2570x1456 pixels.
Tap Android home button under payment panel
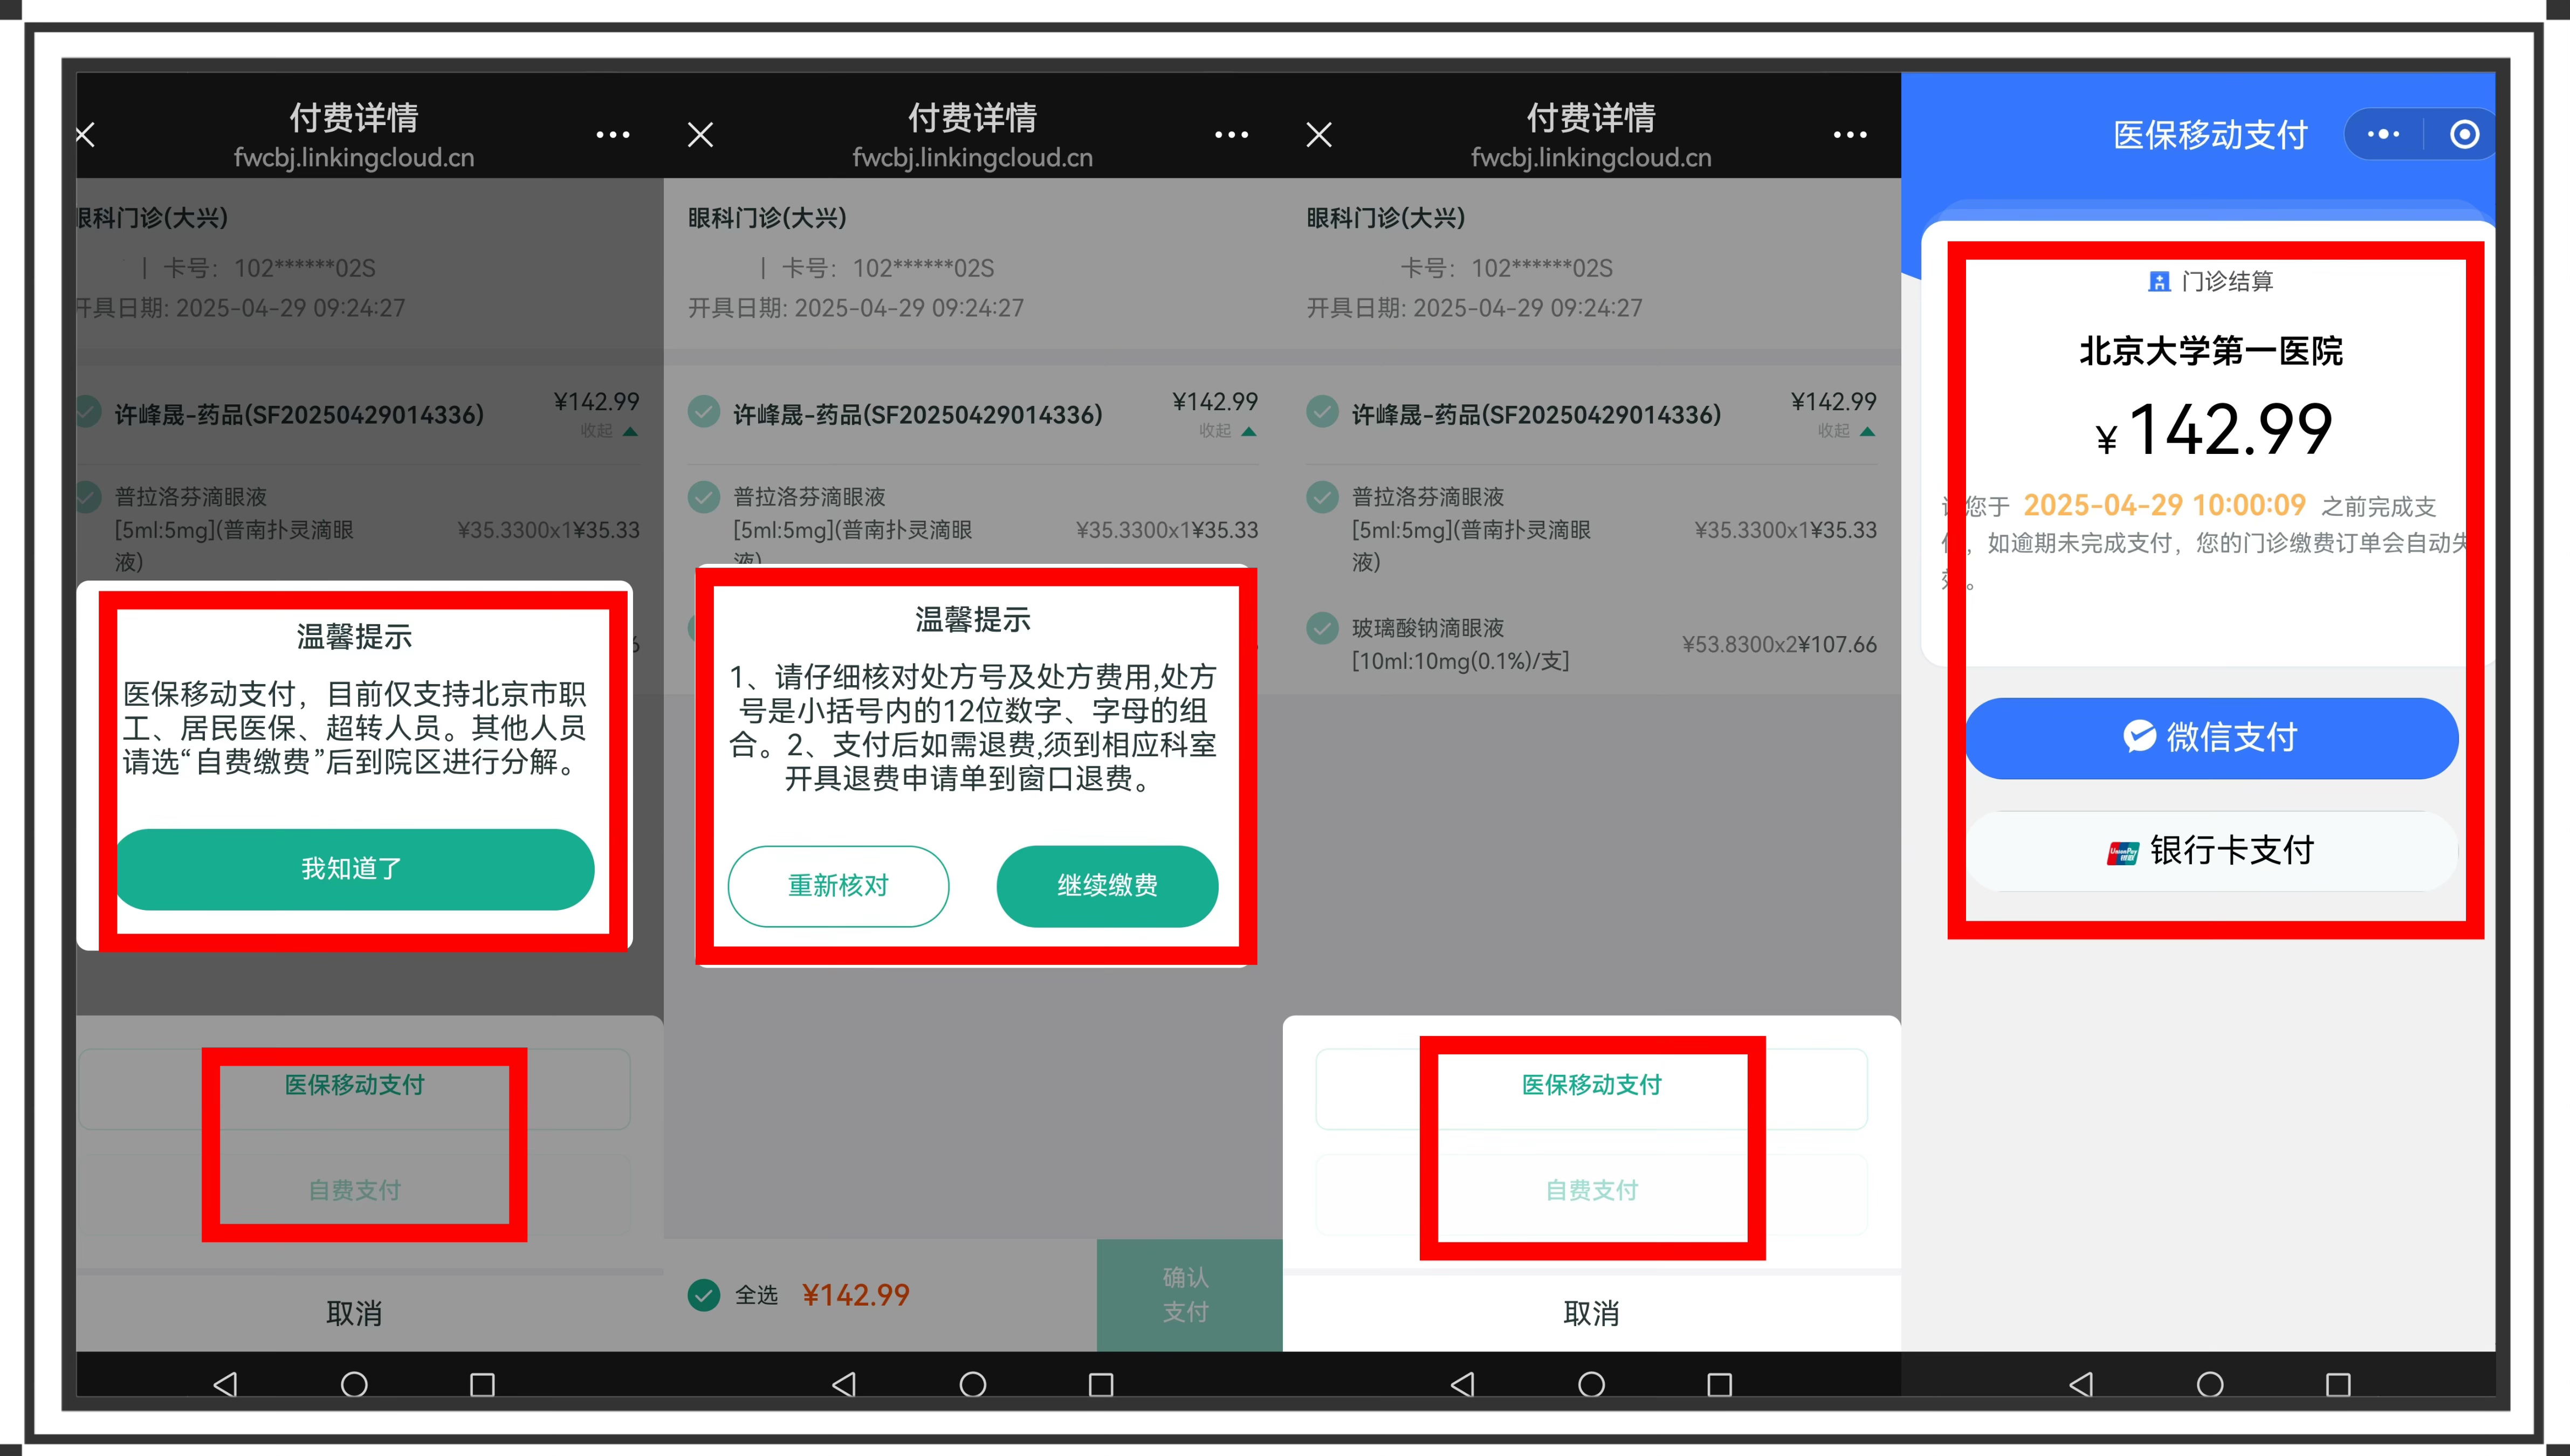click(2210, 1384)
